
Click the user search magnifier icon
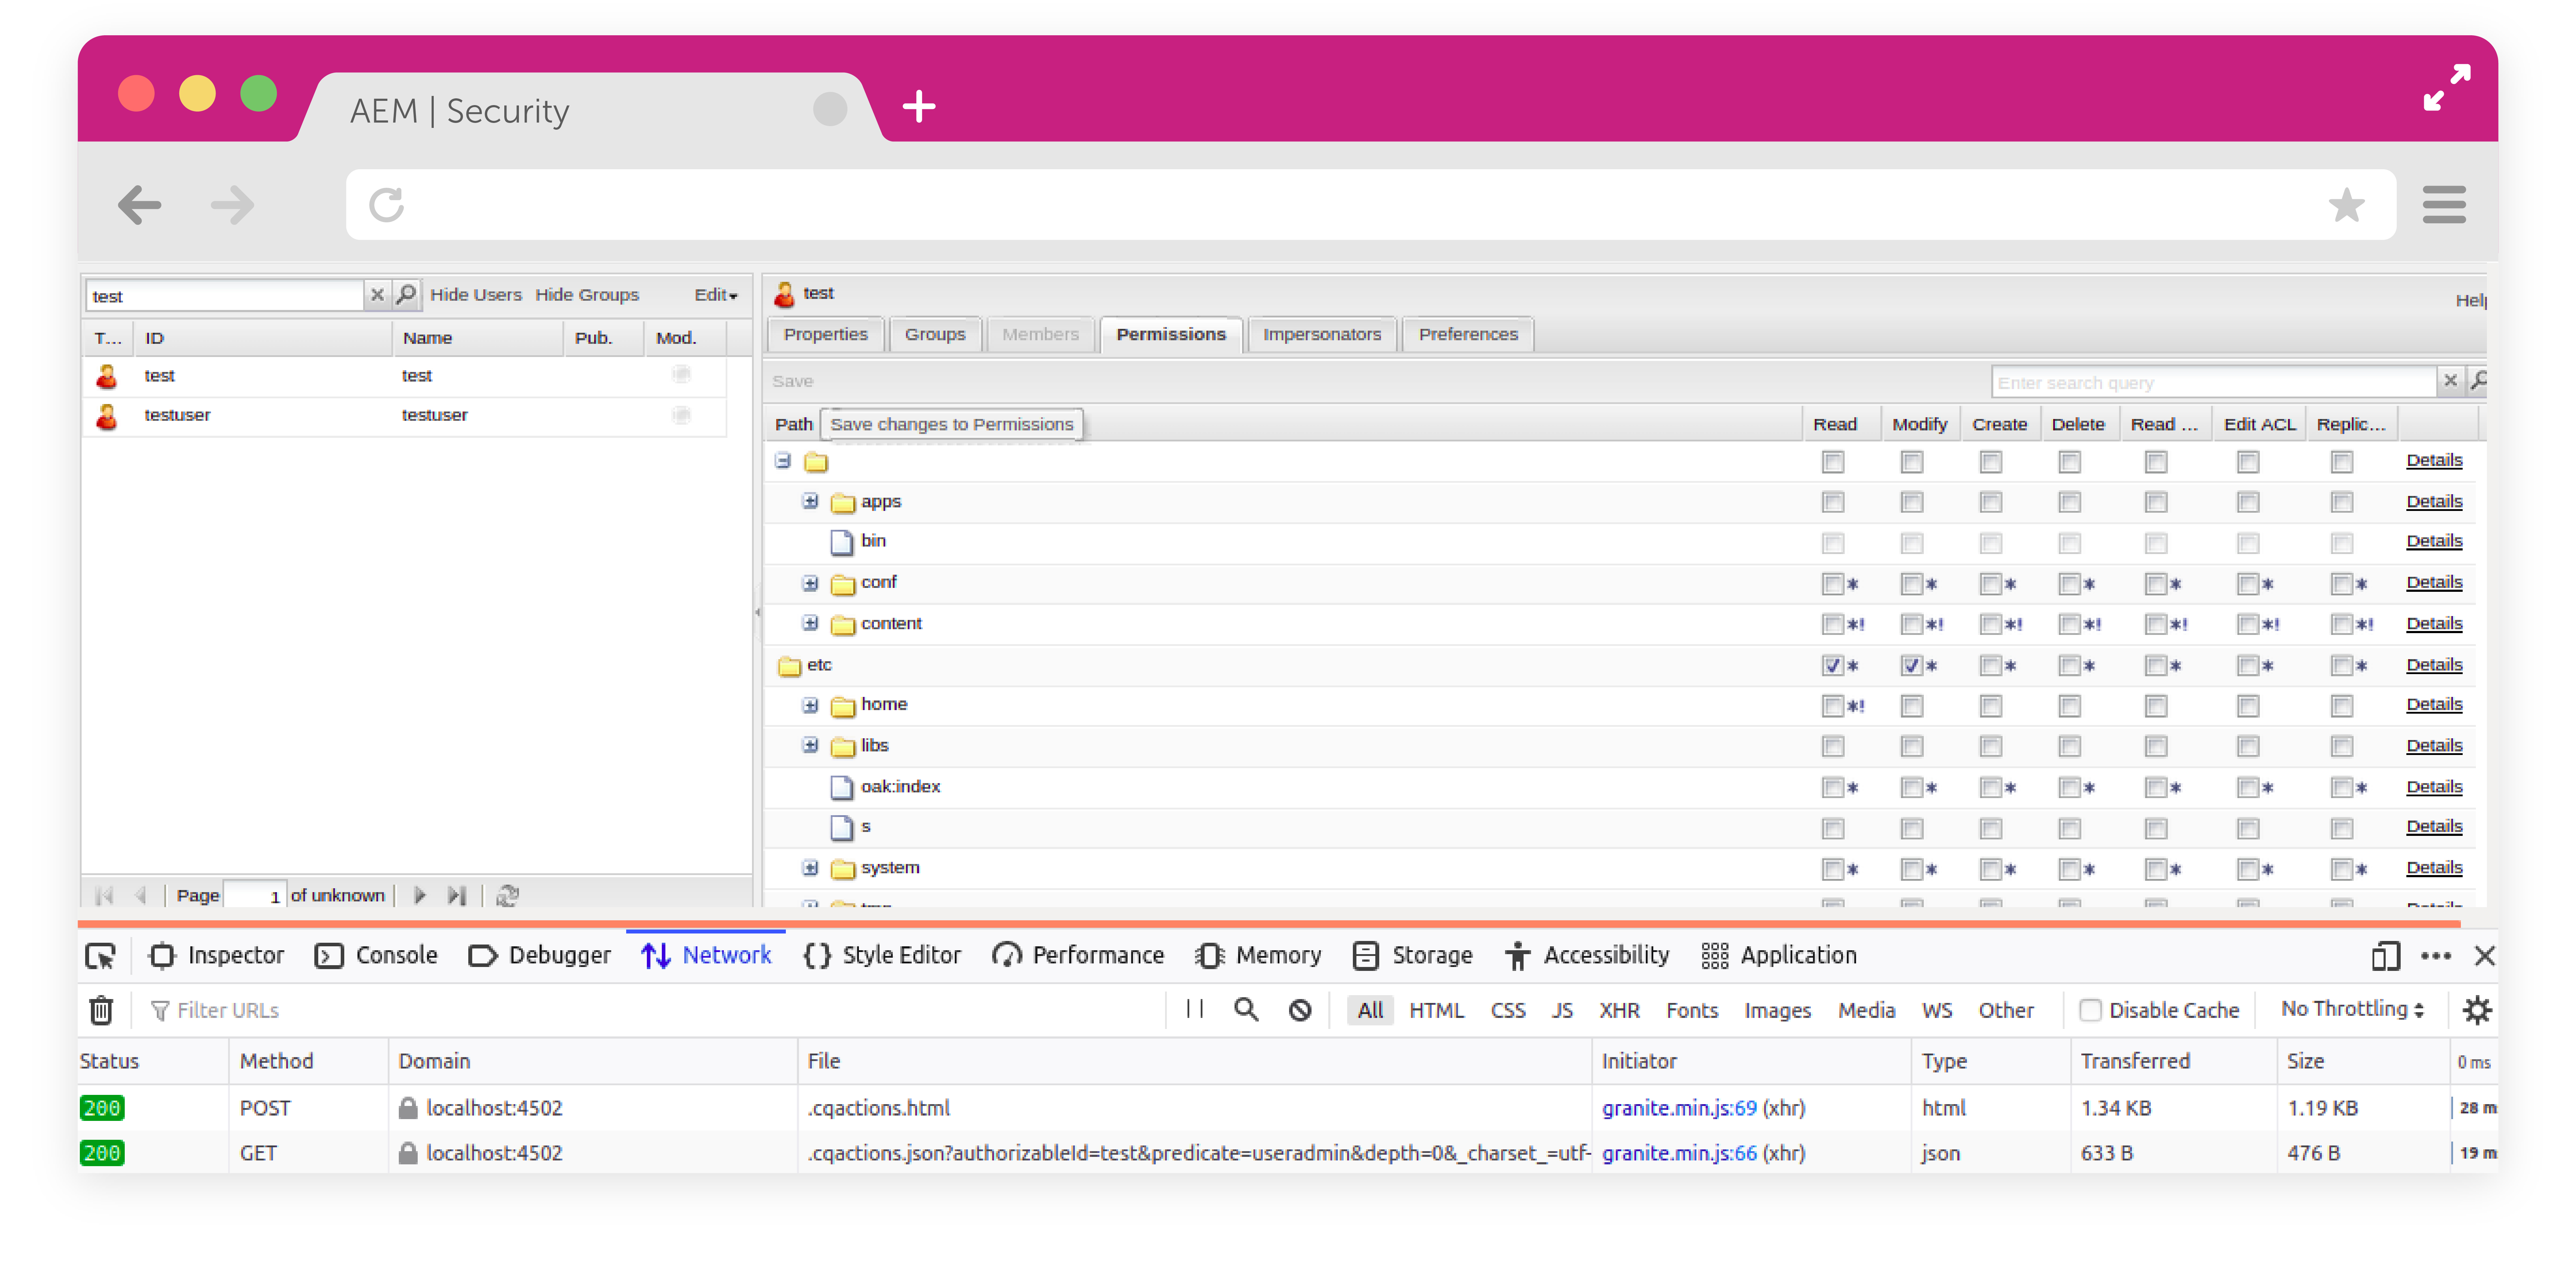point(406,295)
